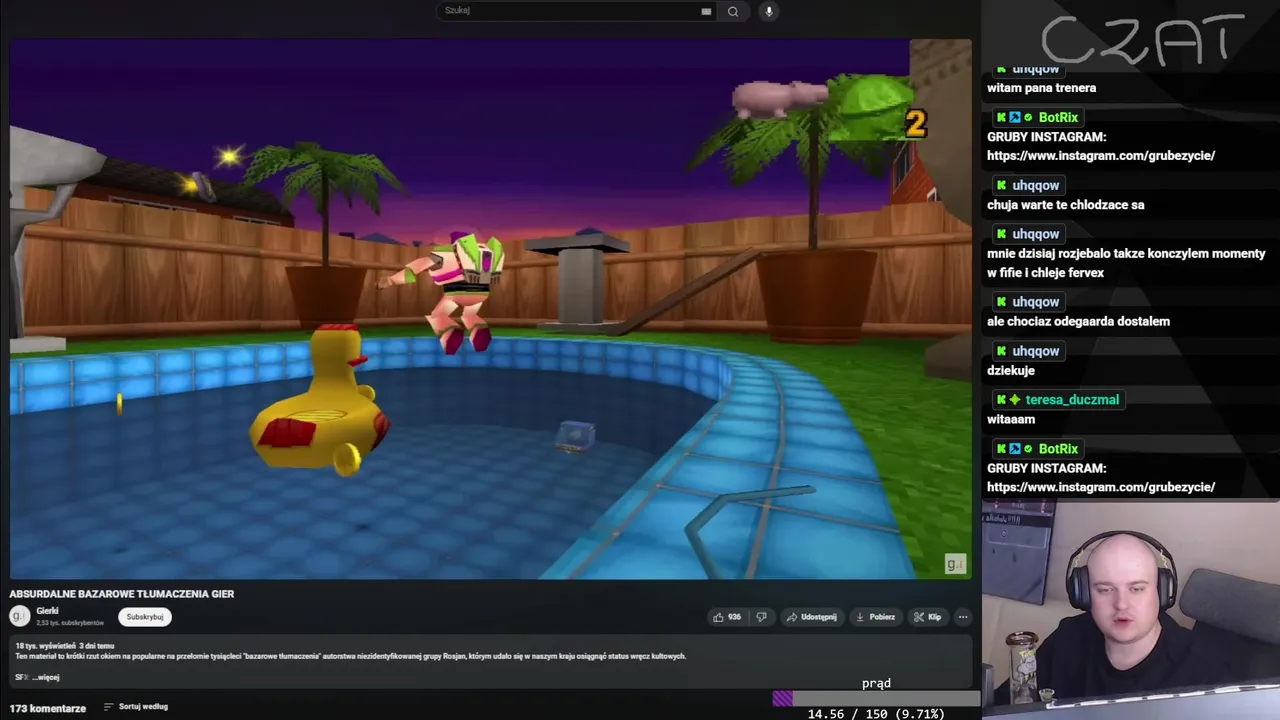1280x720 pixels.
Task: Click the green badge icon beside teresa_duczmal
Action: 1015,400
